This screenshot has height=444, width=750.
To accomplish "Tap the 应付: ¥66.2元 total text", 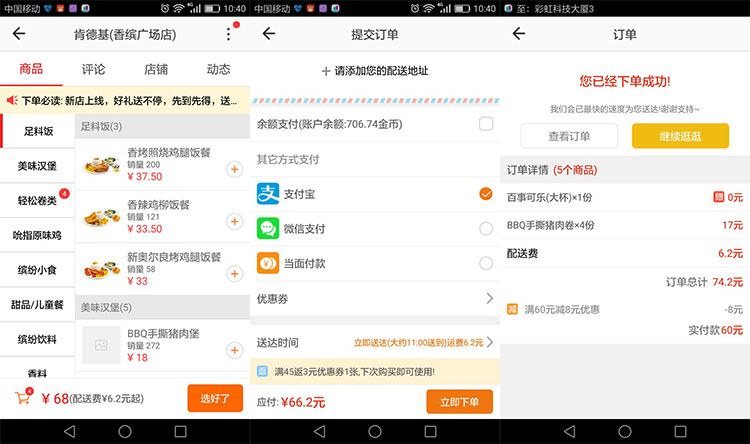I will coord(291,402).
